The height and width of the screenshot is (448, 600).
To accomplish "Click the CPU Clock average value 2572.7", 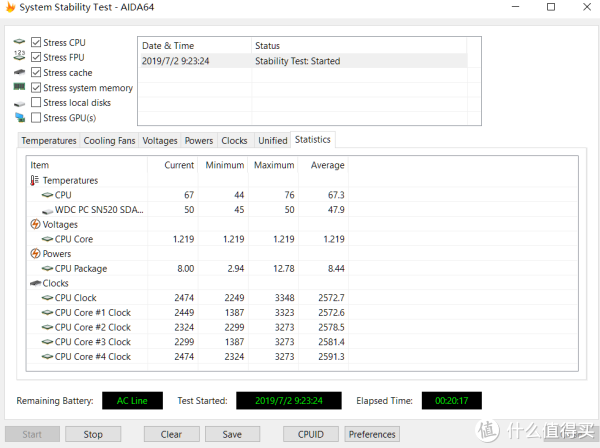I will pos(331,298).
